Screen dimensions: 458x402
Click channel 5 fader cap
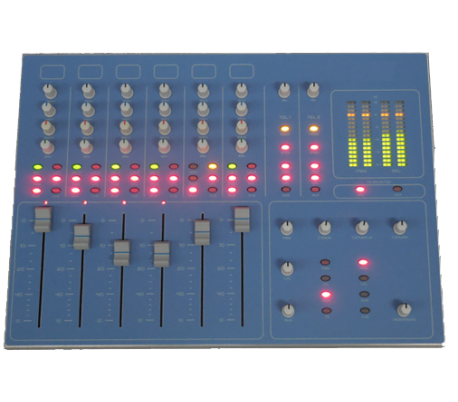pos(202,232)
